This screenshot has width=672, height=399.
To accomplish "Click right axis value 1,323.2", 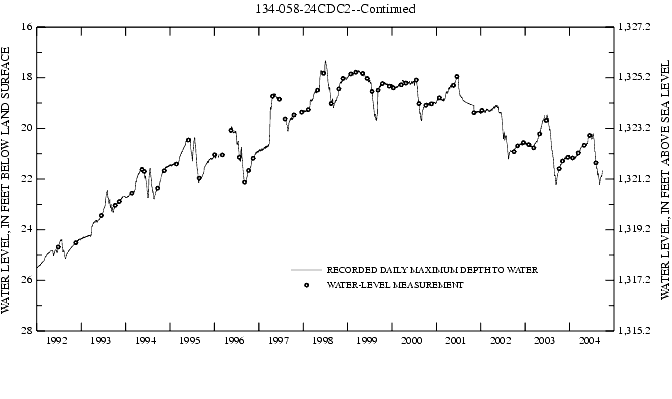I will click(x=634, y=128).
